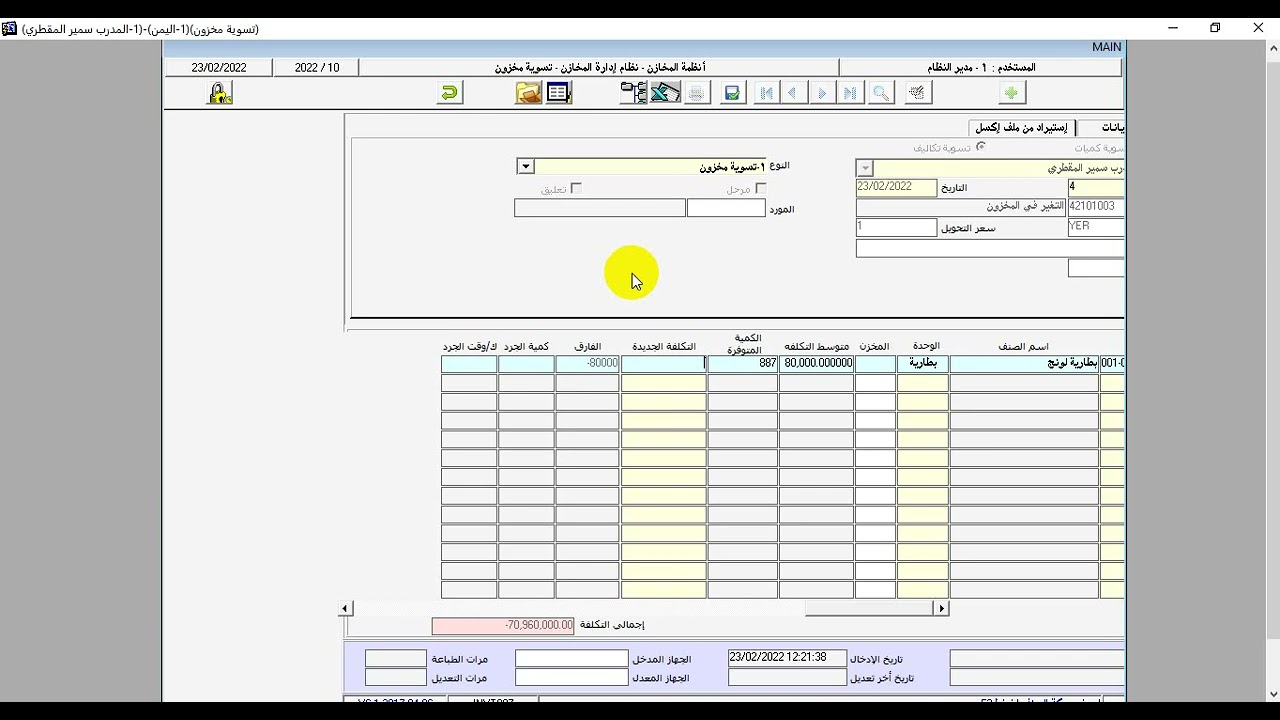Click the tree structure icon
This screenshot has height=720, width=1280.
pyautogui.click(x=634, y=93)
